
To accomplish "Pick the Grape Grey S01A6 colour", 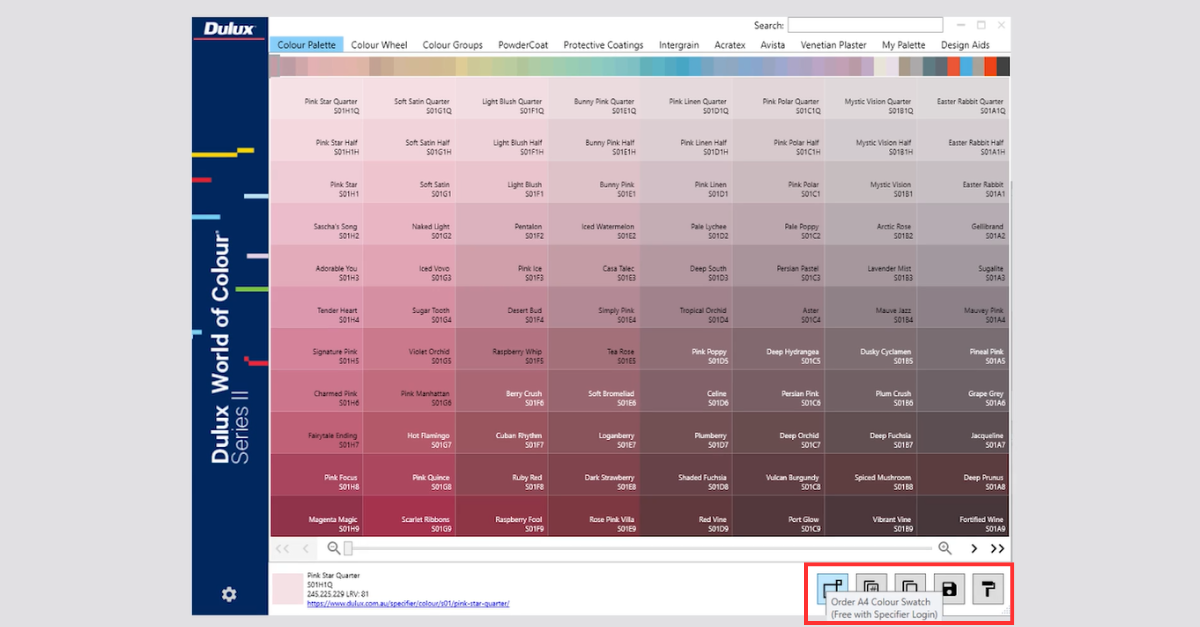I will click(x=963, y=391).
